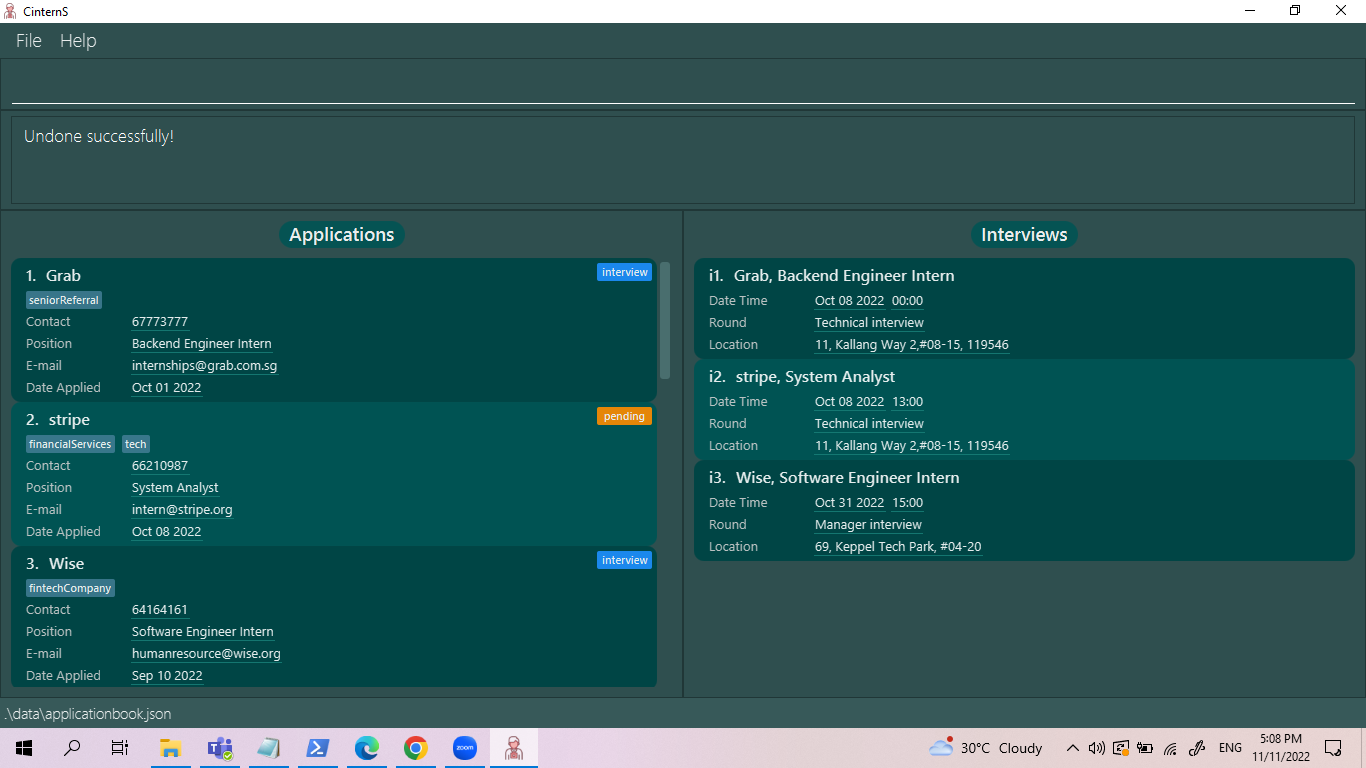Open Microsoft Edge from taskbar
The height and width of the screenshot is (768, 1366).
(x=367, y=748)
